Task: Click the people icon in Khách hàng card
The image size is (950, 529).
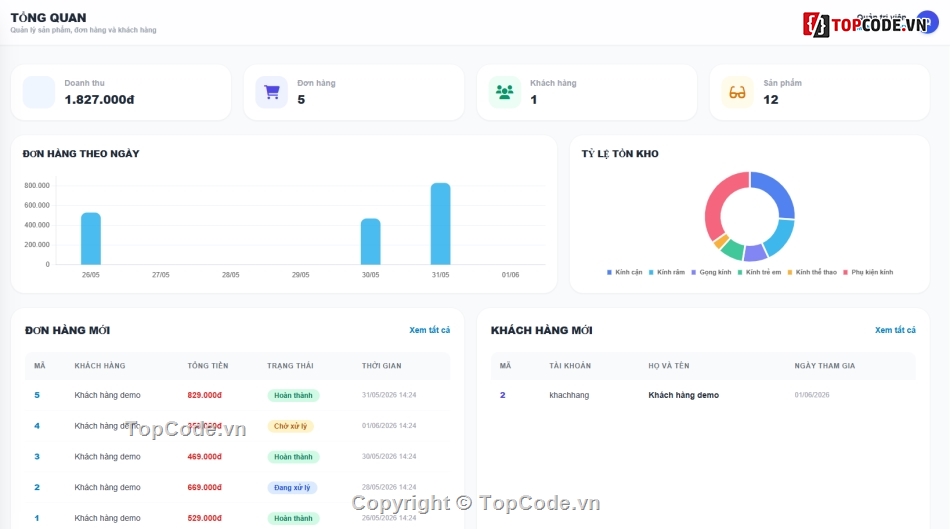Action: tap(505, 92)
